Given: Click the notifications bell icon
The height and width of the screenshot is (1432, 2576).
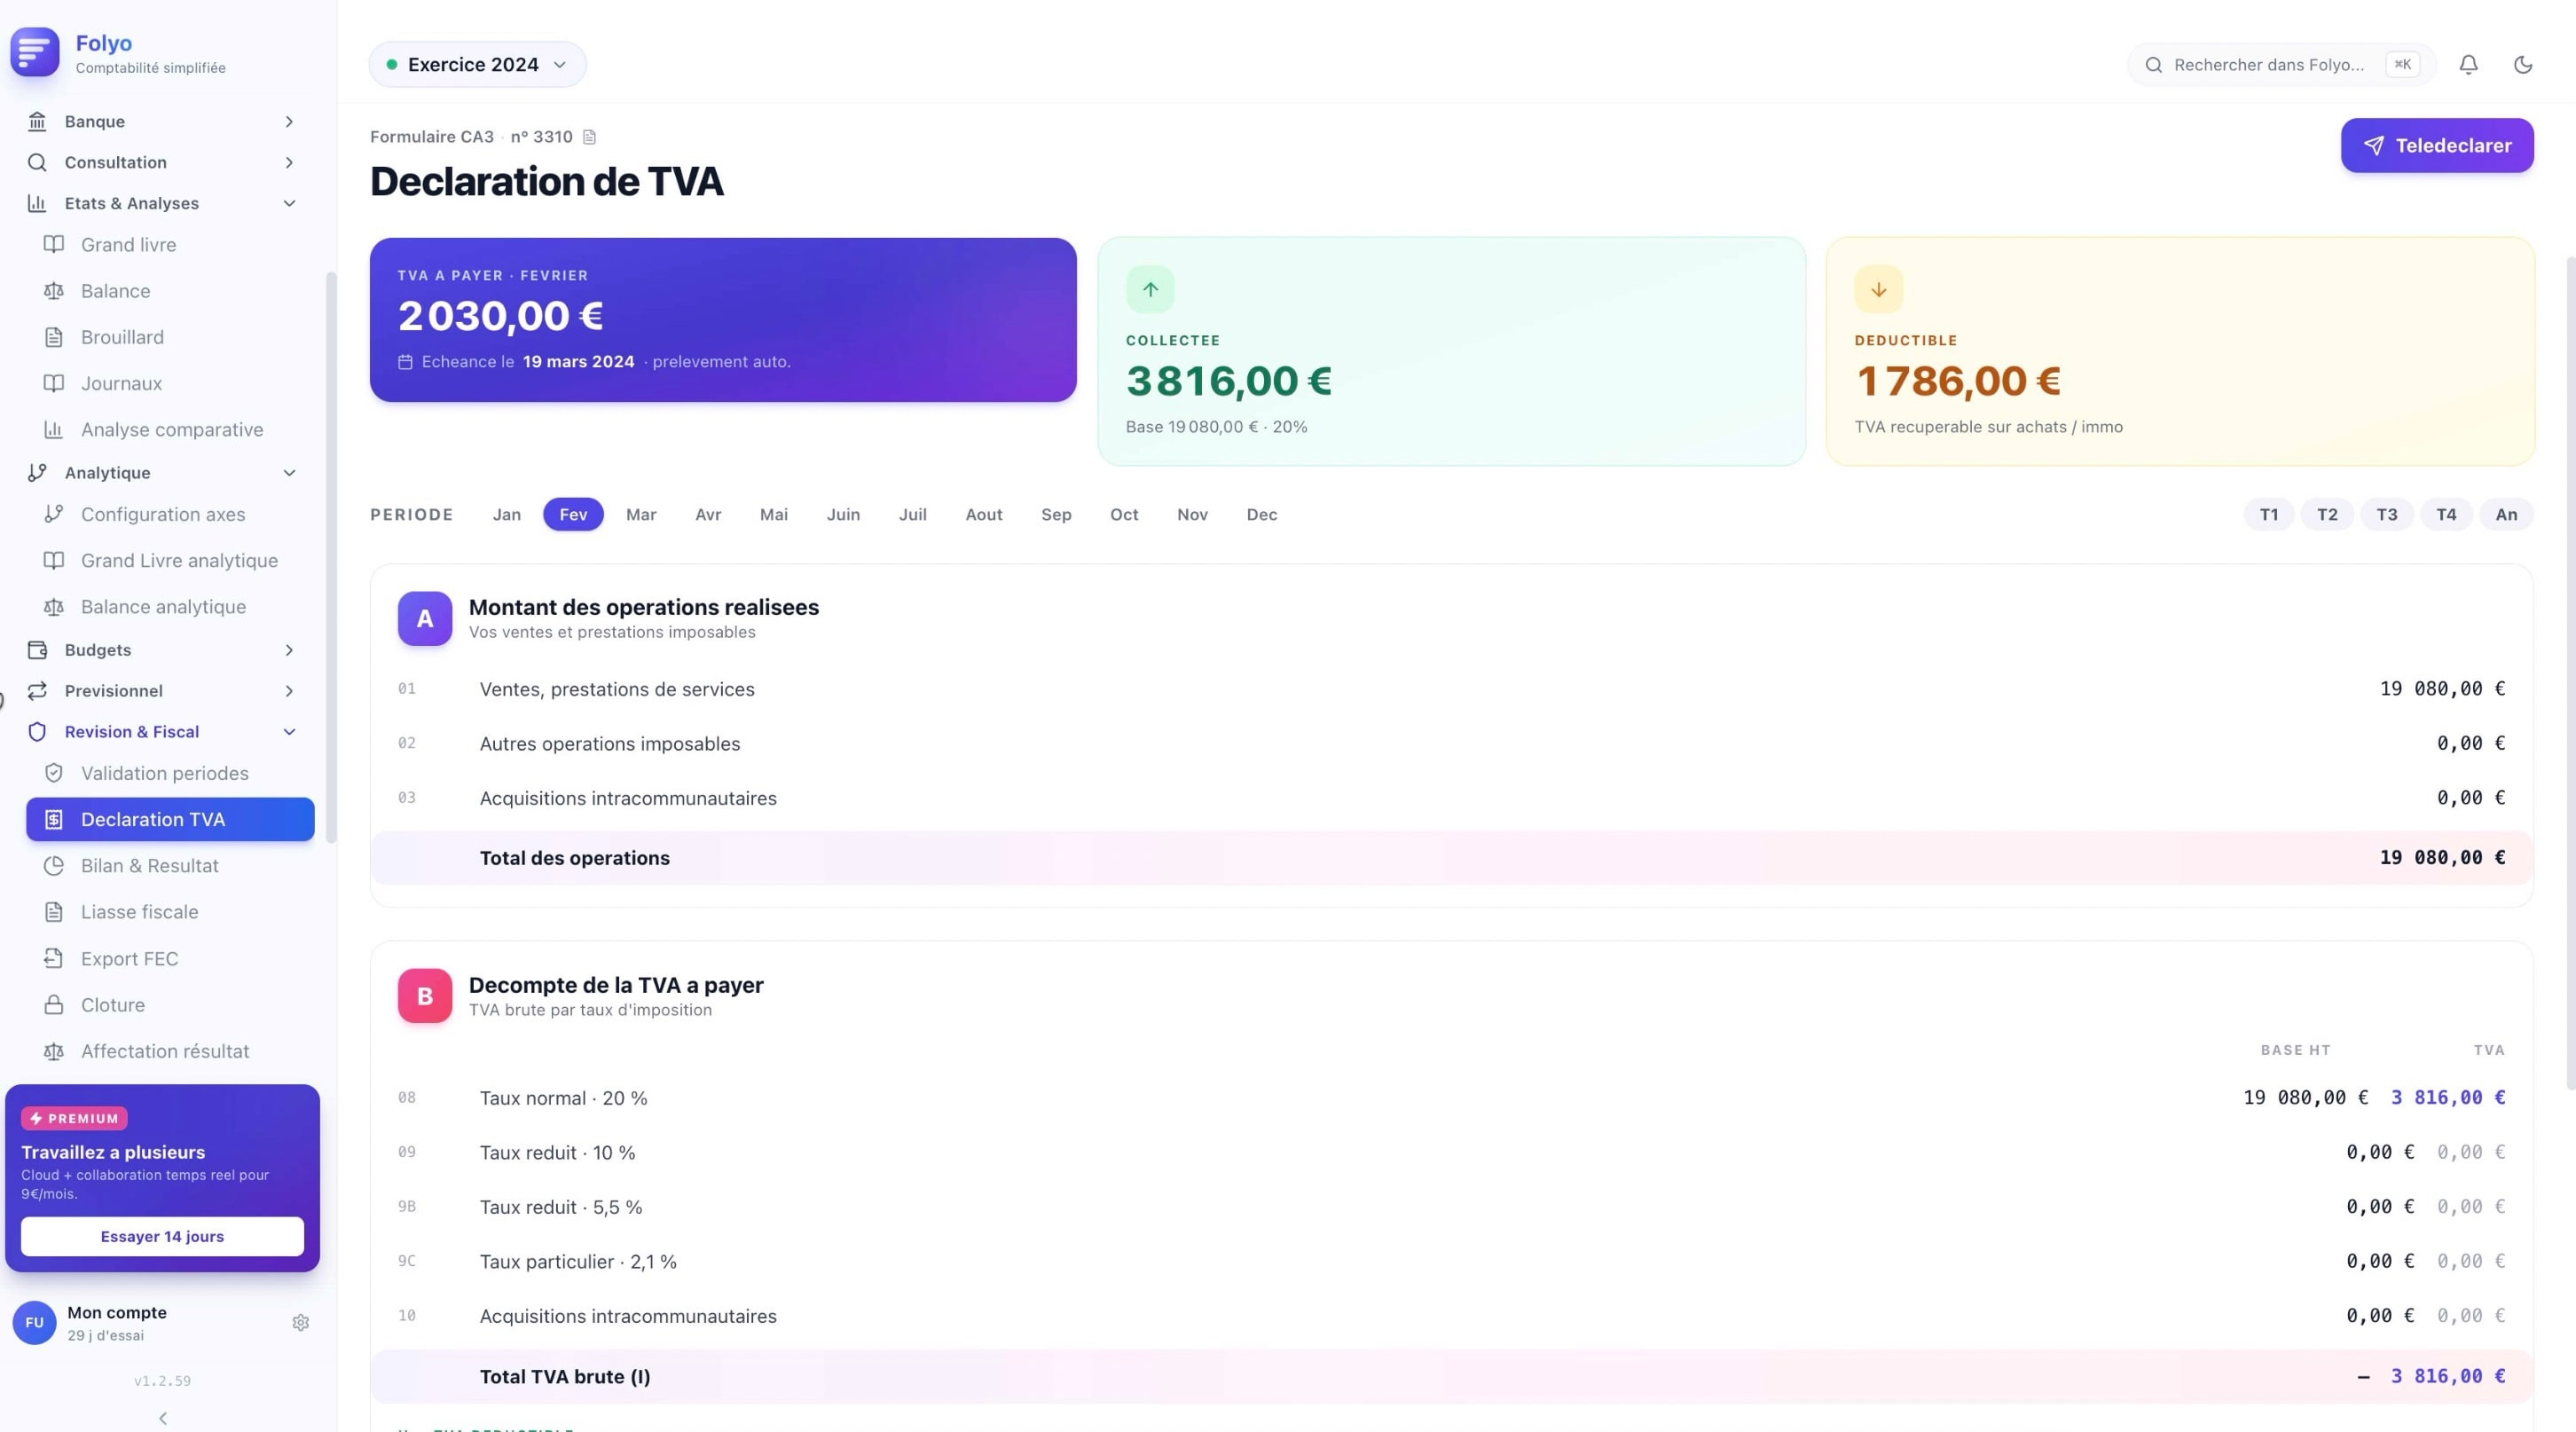Looking at the screenshot, I should [x=2468, y=65].
